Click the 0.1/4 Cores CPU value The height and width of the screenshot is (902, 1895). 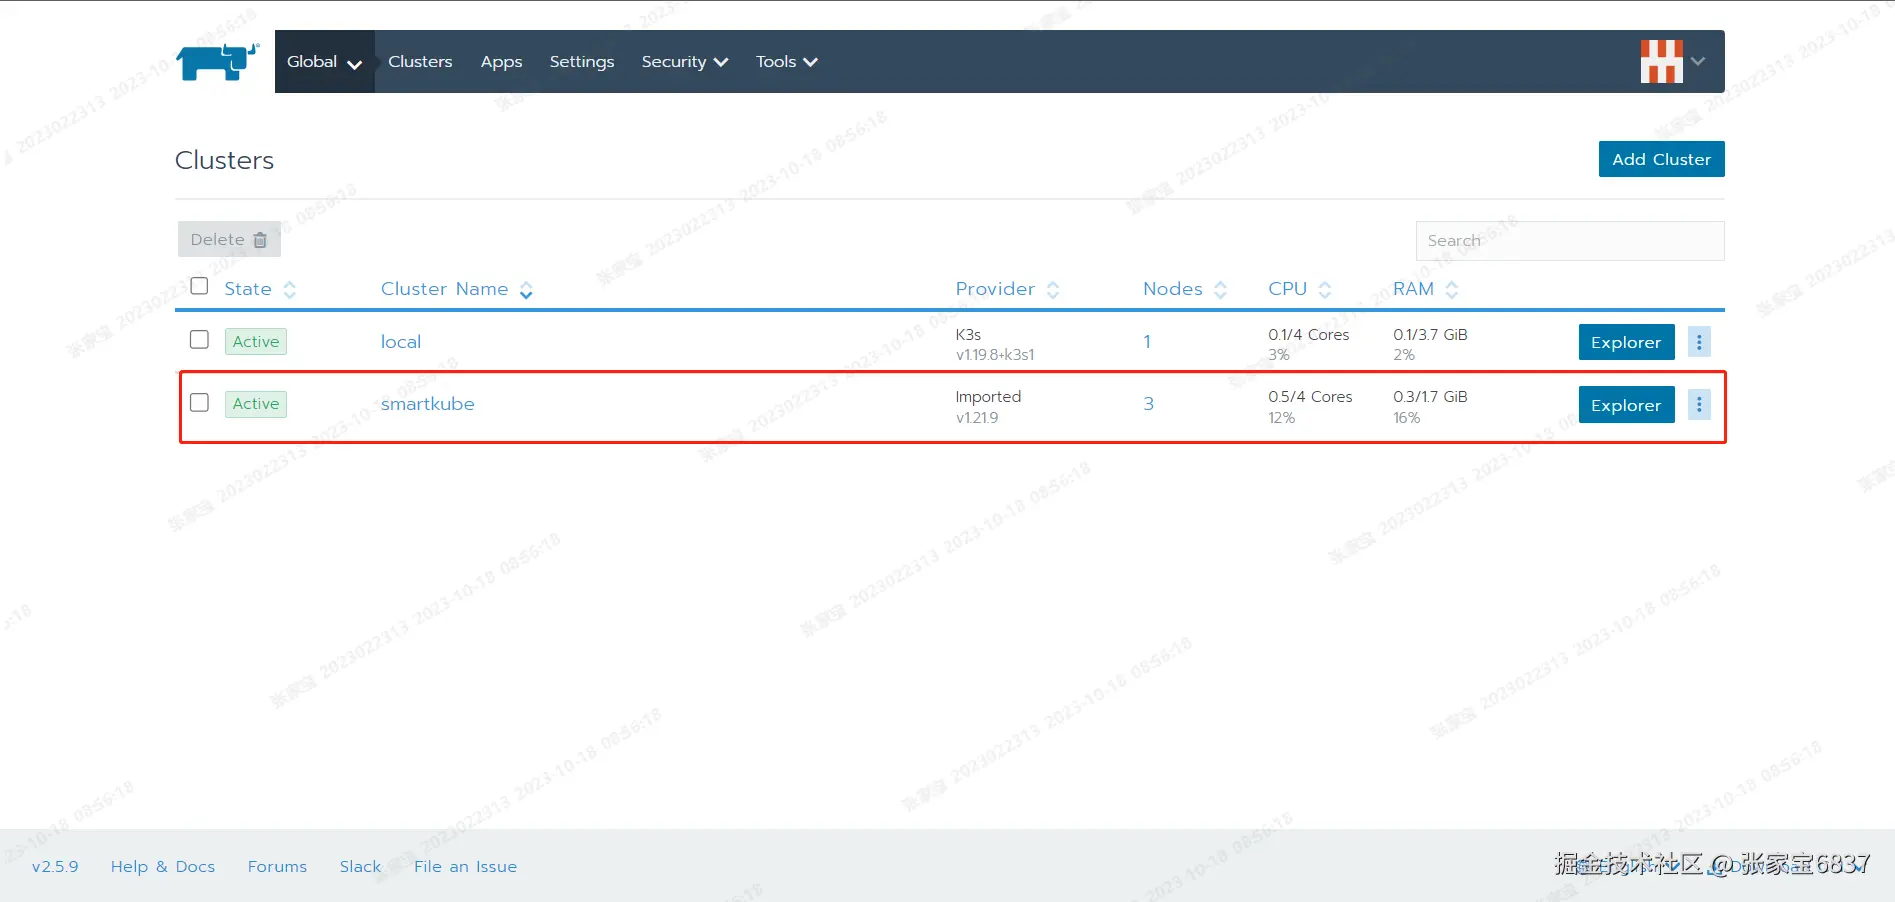[x=1308, y=334]
